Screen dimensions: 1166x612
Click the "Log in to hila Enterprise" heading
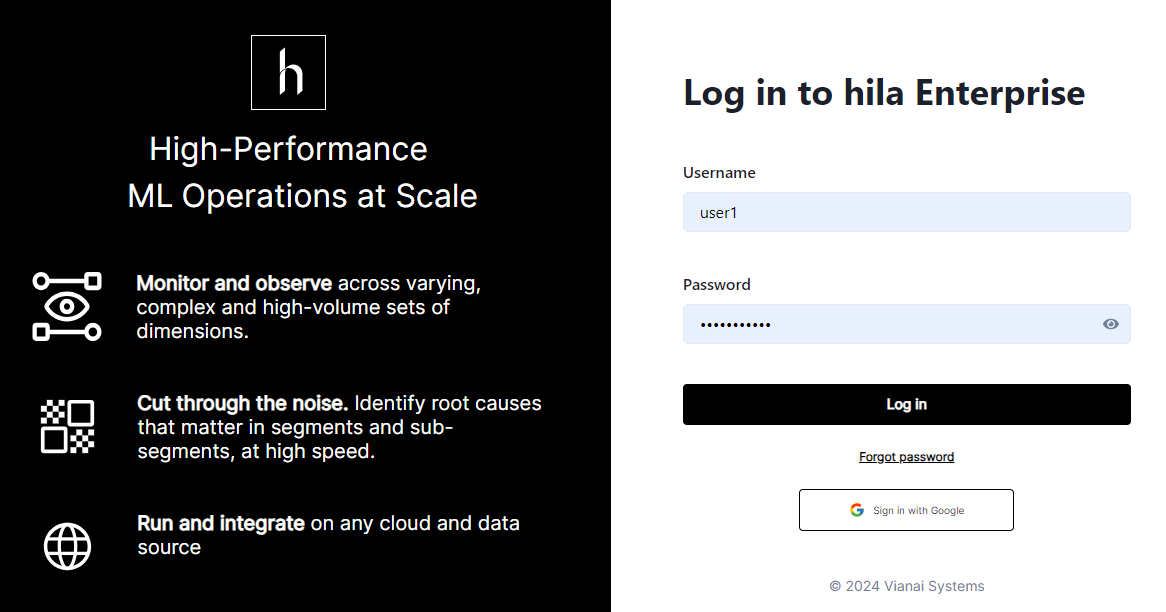pyautogui.click(x=884, y=93)
